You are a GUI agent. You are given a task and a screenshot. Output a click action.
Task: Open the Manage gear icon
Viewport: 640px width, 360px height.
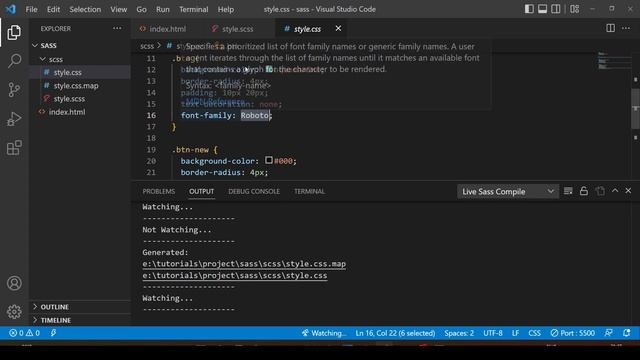tap(14, 311)
